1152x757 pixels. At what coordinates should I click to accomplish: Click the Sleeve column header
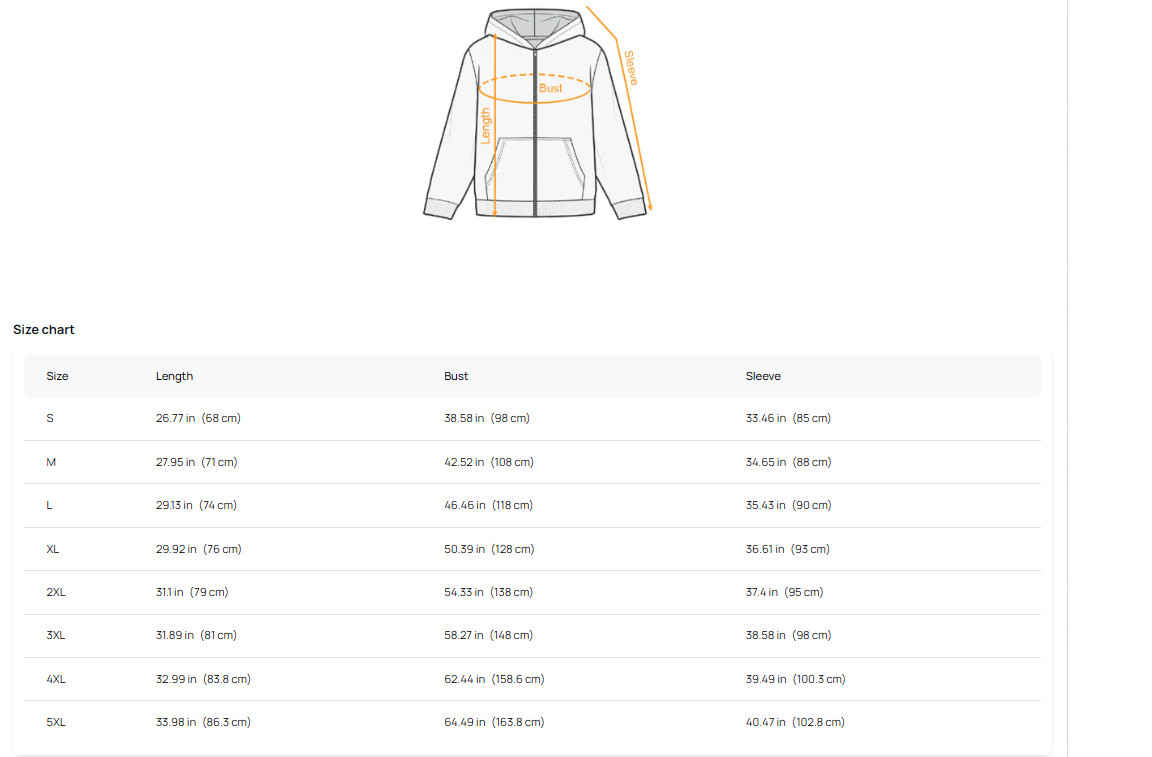[763, 376]
